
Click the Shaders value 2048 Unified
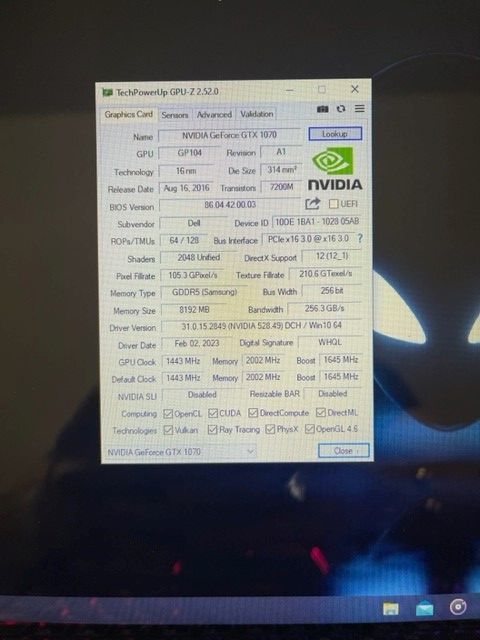[199, 258]
